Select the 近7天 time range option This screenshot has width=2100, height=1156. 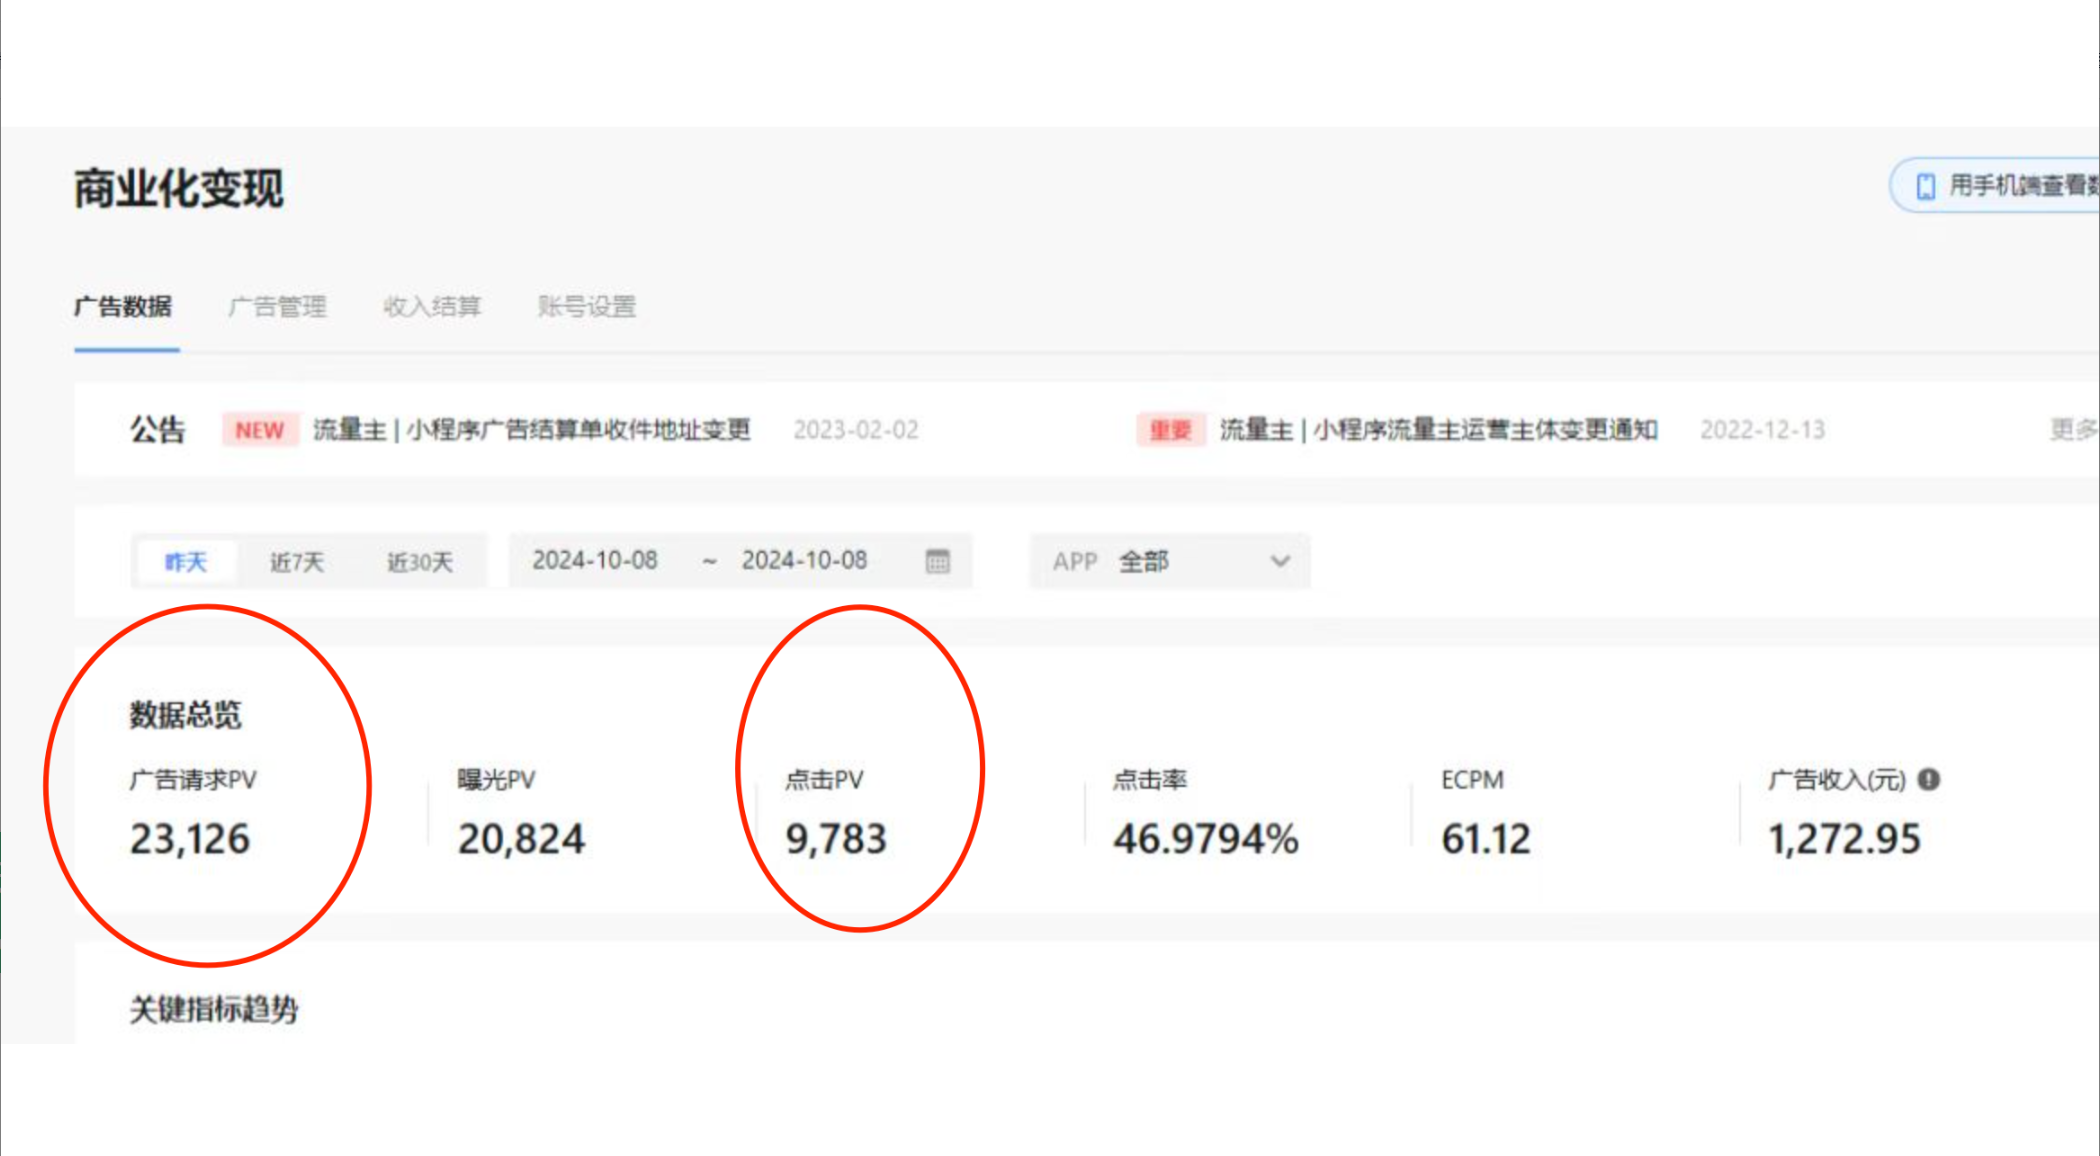(296, 559)
